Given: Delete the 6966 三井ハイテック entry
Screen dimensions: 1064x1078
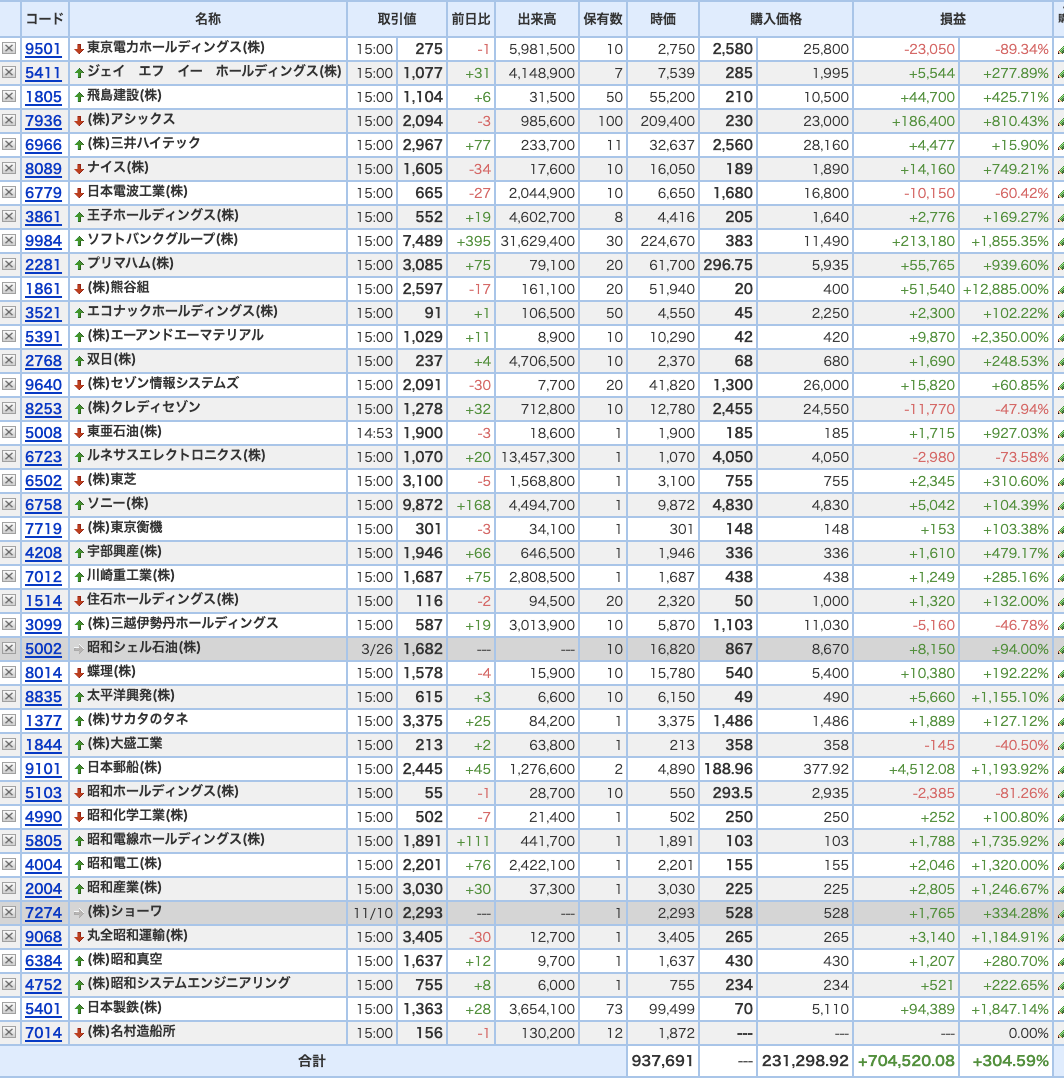Looking at the screenshot, I should [x=8, y=144].
